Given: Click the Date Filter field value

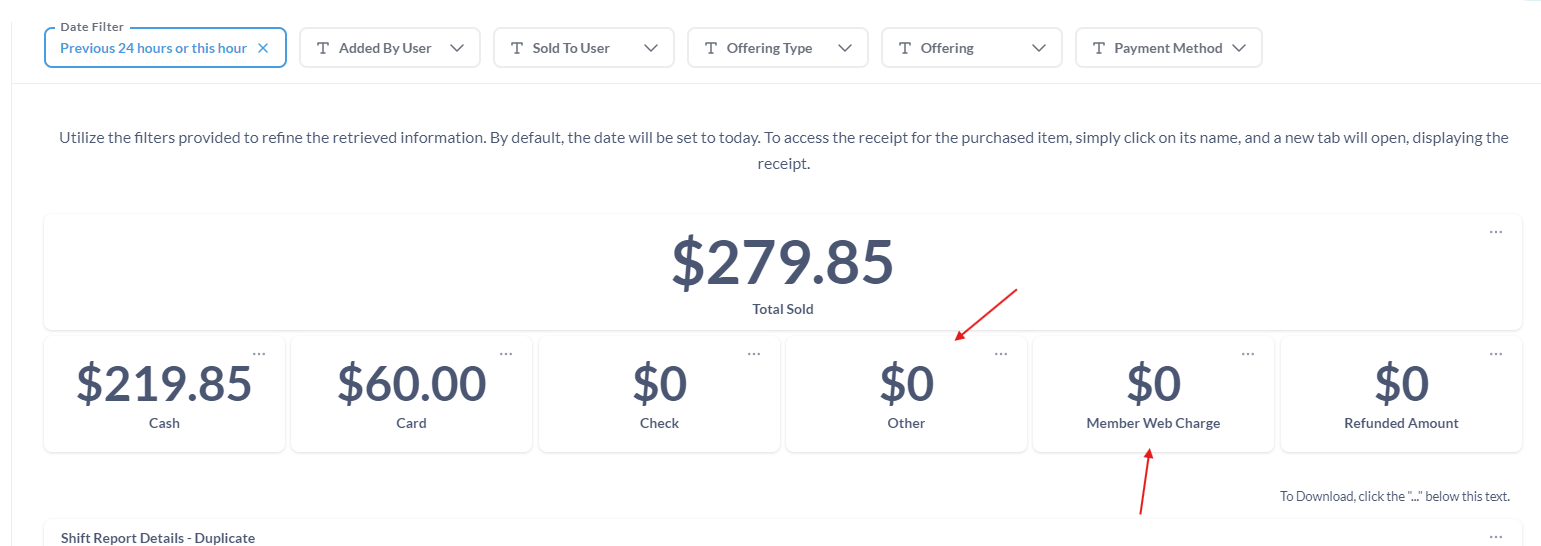Looking at the screenshot, I should click(x=153, y=48).
